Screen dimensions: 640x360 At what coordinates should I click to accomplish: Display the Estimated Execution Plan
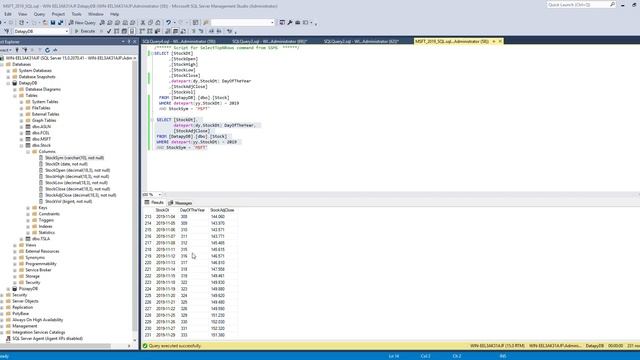point(116,31)
